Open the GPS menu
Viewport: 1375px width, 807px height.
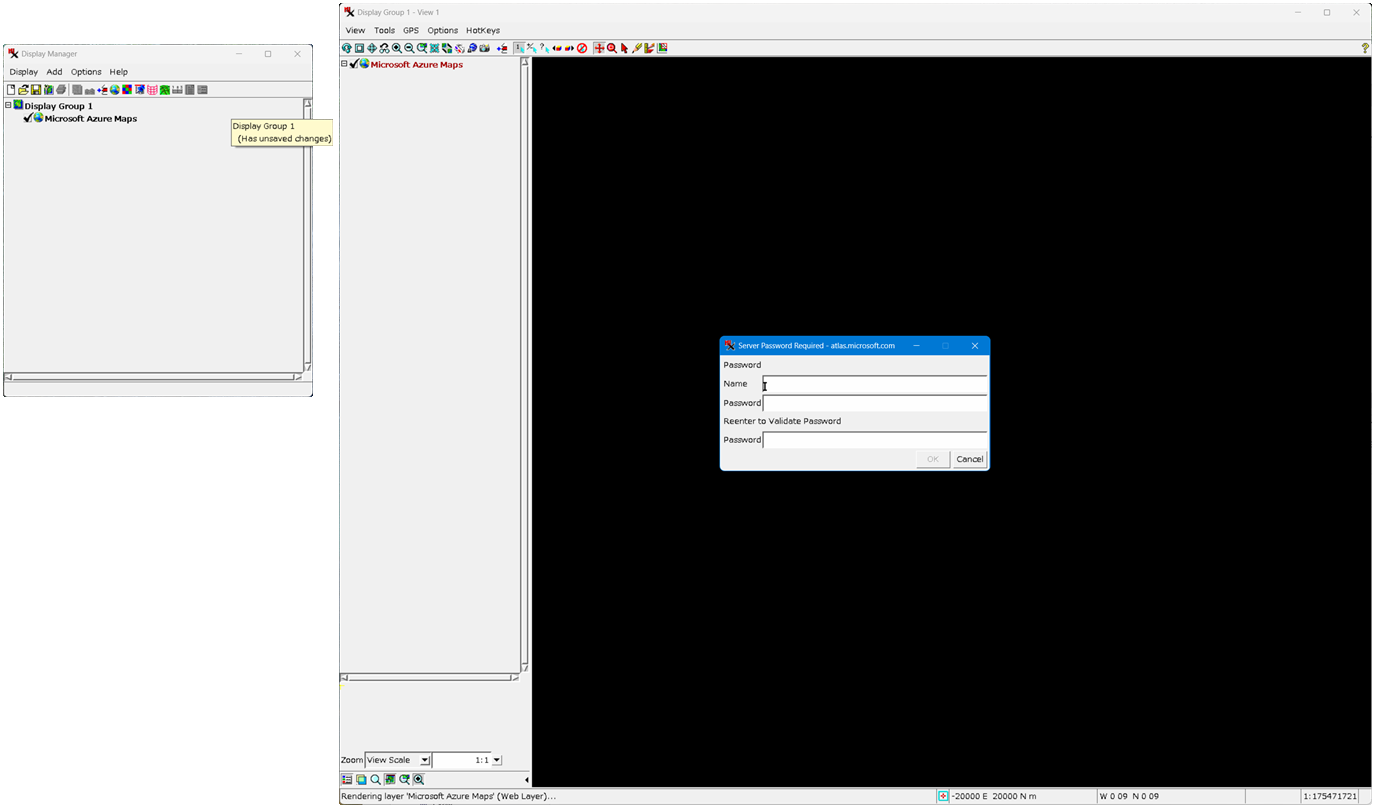(411, 30)
